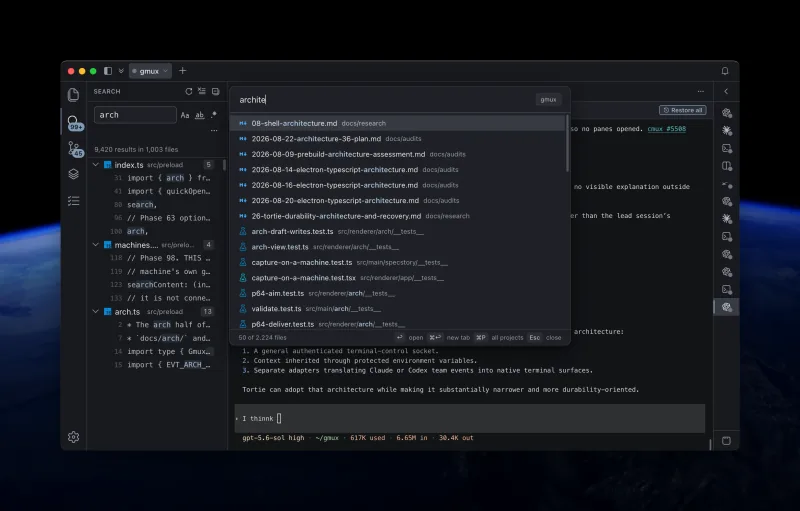This screenshot has height=511, width=800.
Task: Open source control icon with 45 badge
Action: pyautogui.click(x=75, y=149)
